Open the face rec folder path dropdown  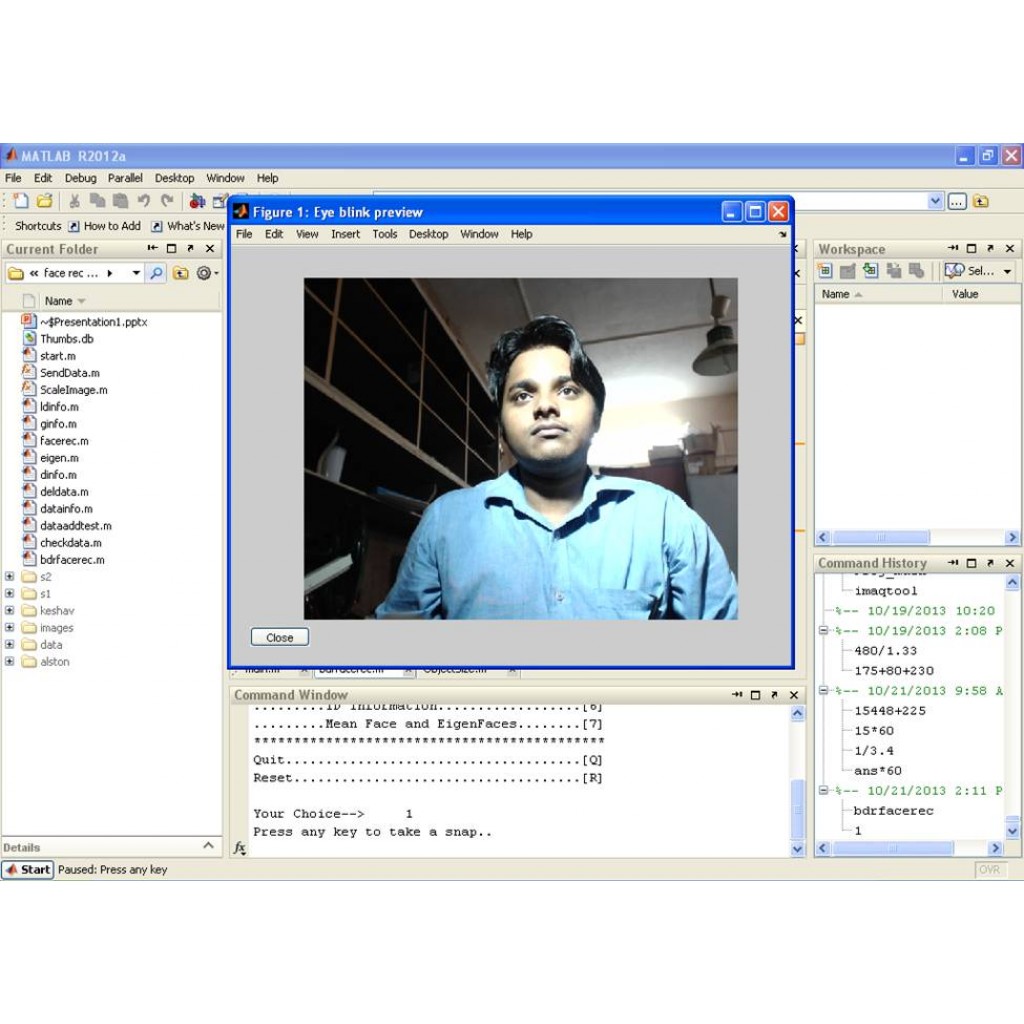137,272
